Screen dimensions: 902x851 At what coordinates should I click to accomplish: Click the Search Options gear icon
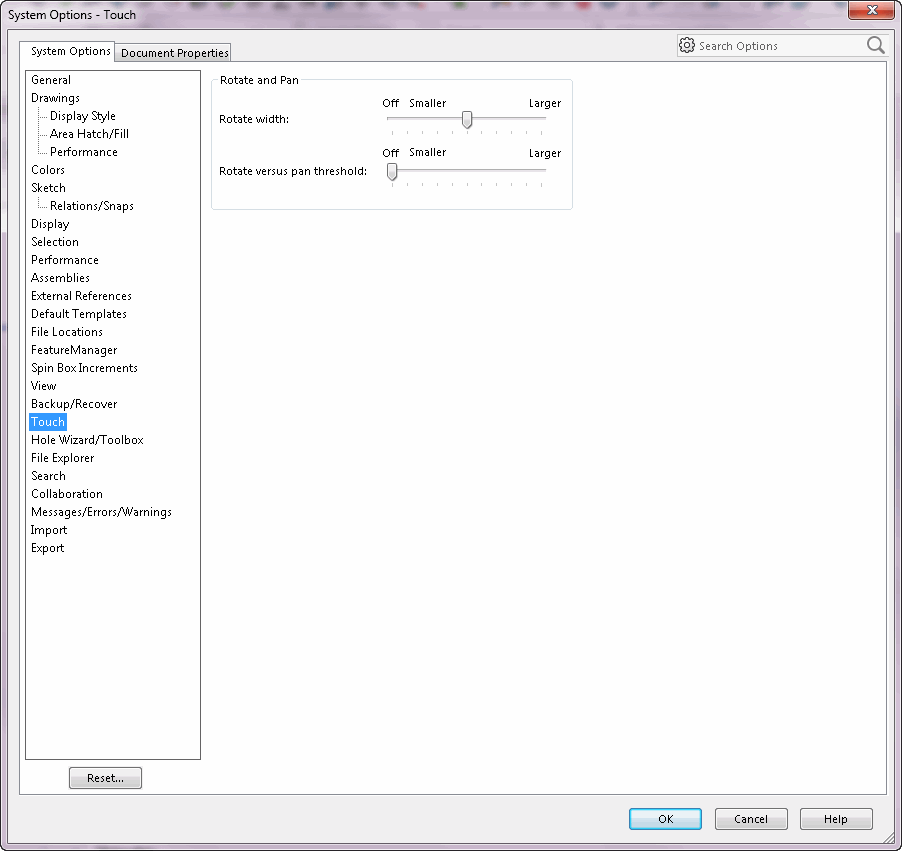(x=687, y=45)
